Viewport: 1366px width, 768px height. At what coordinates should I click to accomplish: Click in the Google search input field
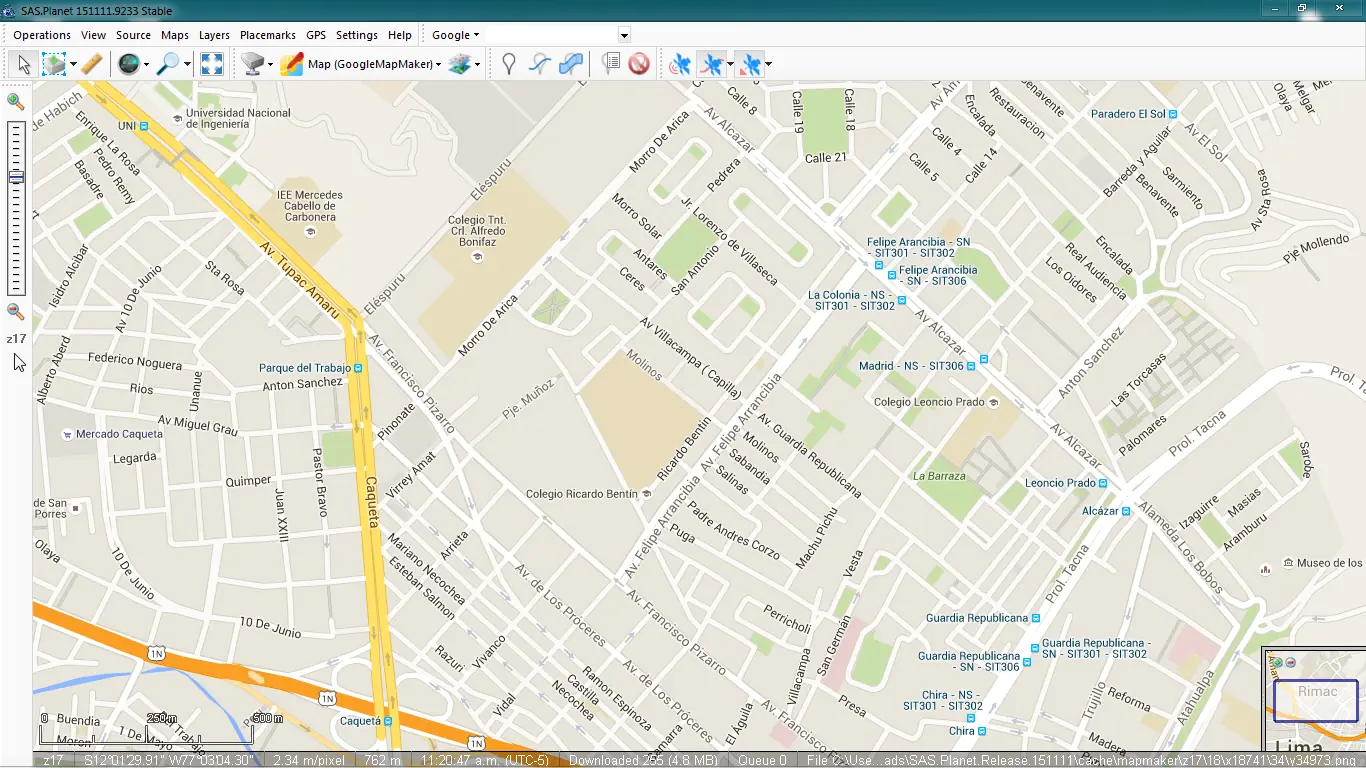click(x=551, y=35)
